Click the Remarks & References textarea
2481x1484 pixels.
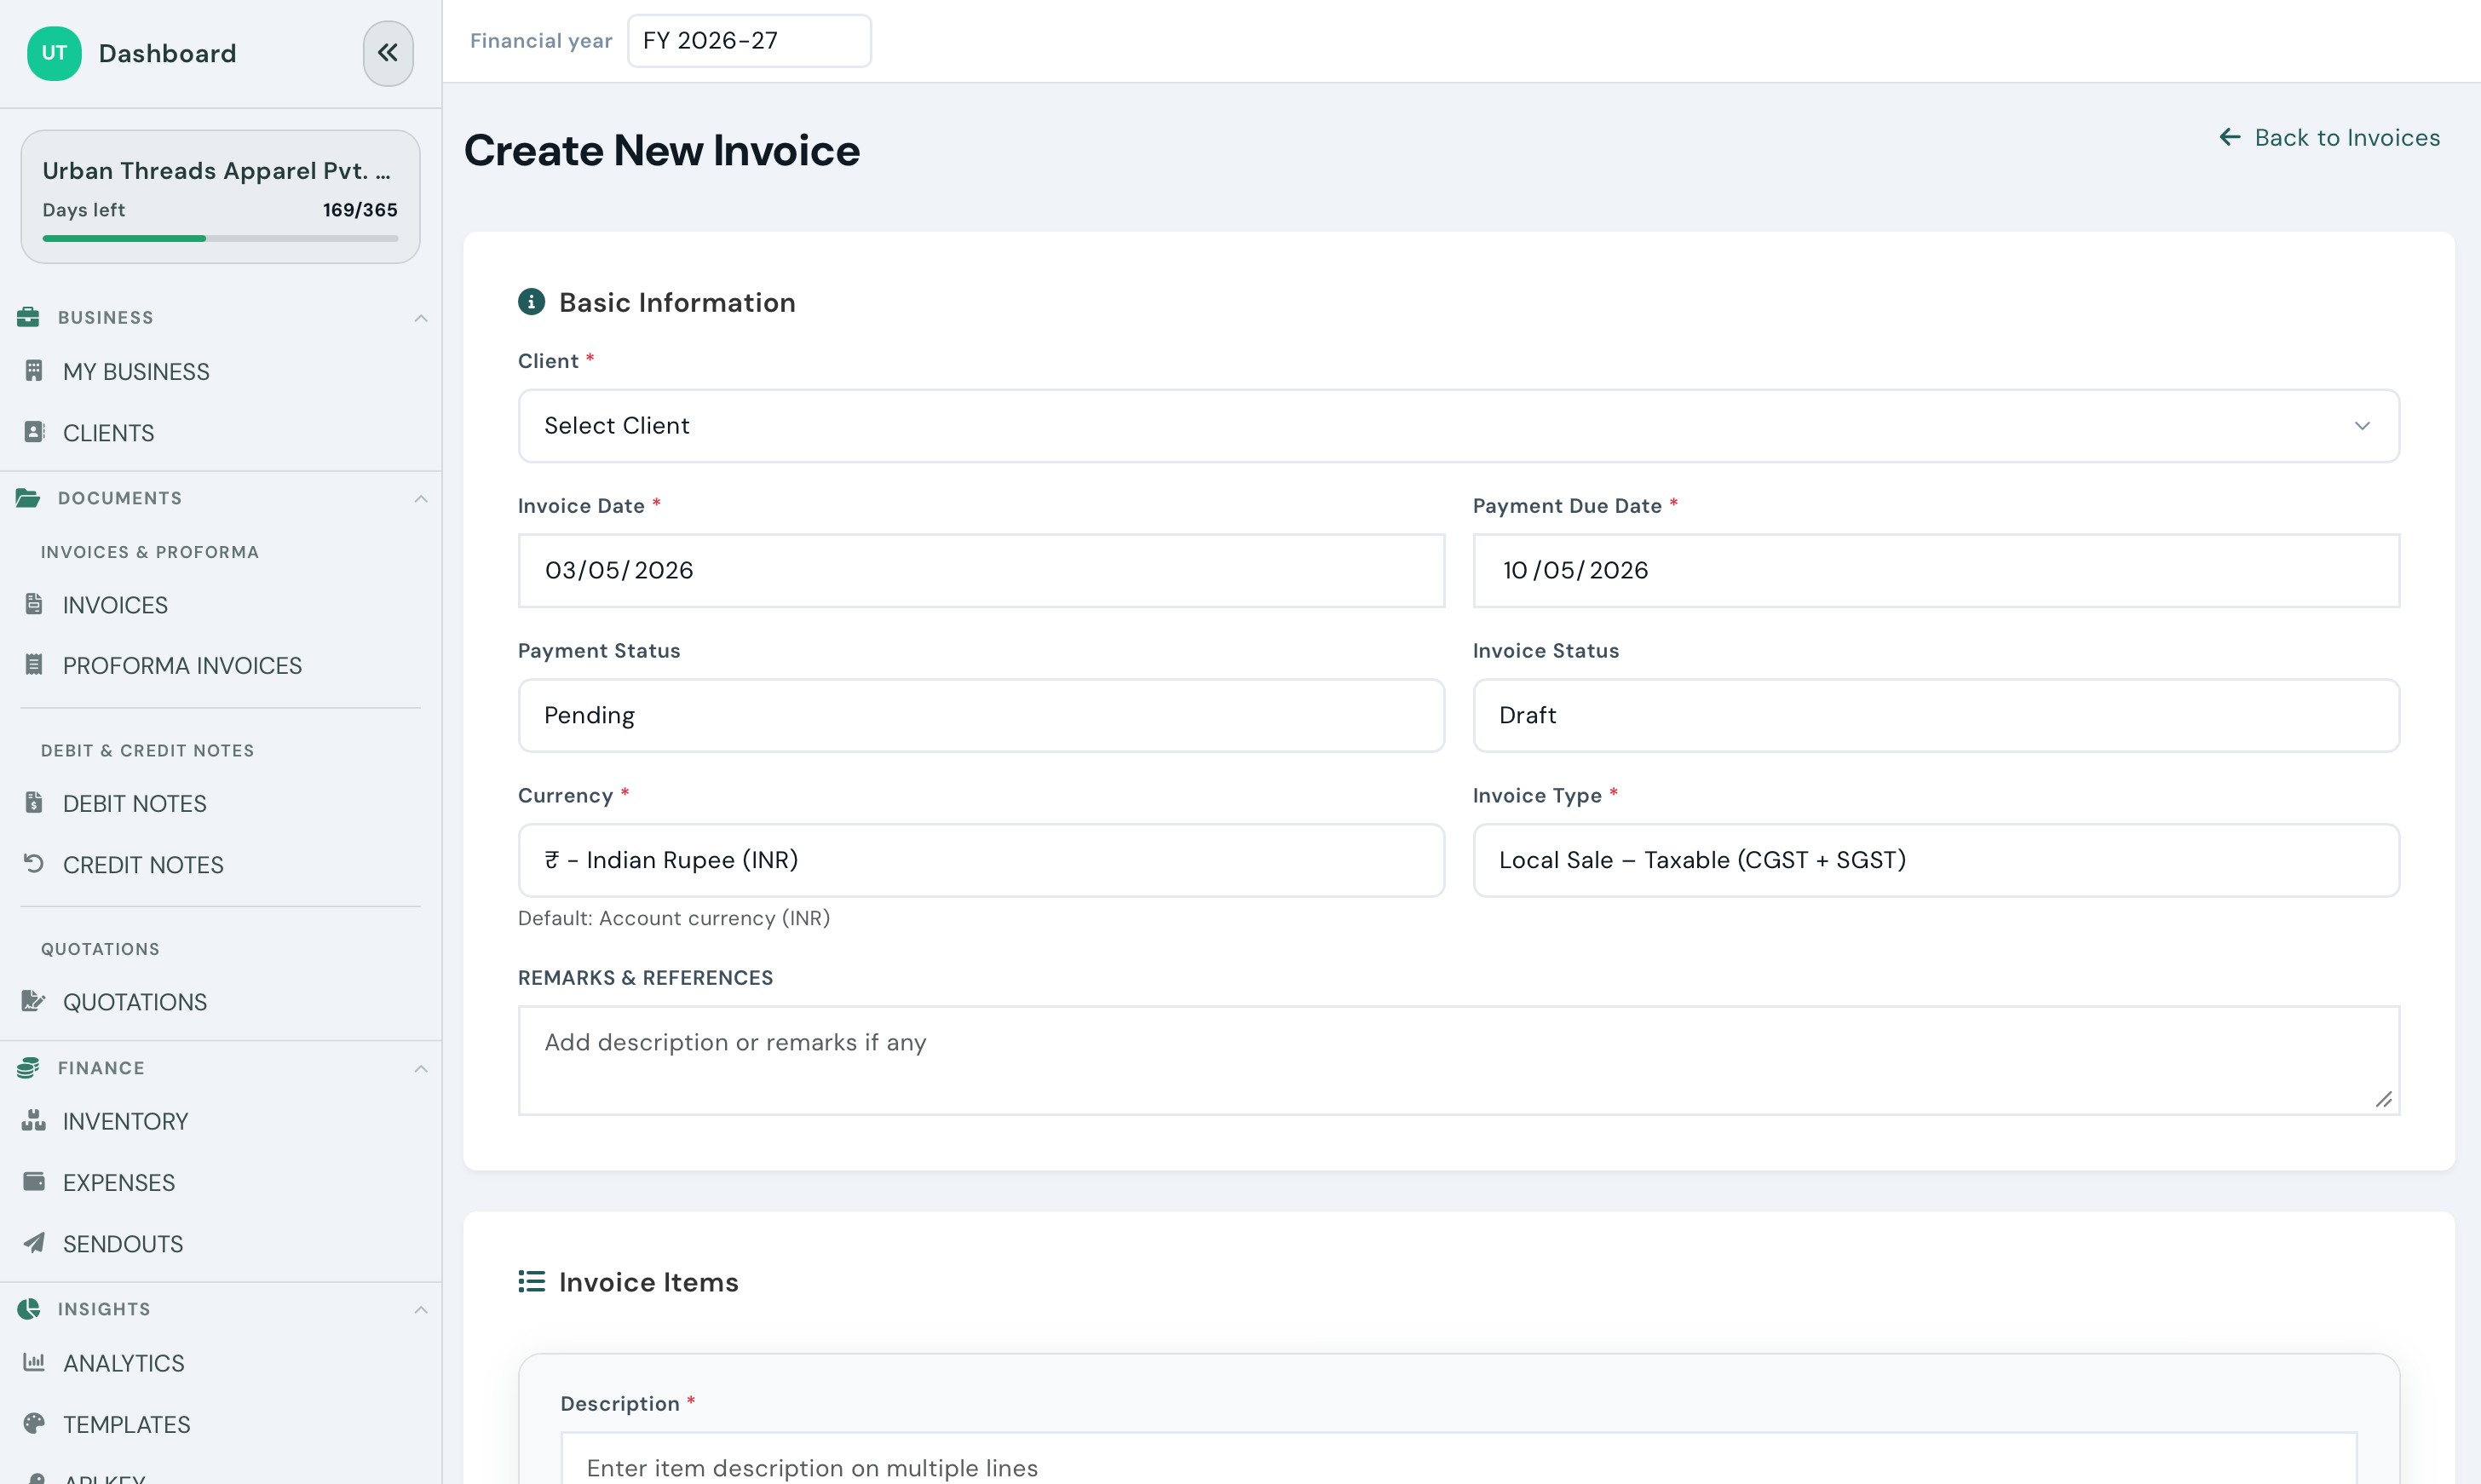1458,1060
